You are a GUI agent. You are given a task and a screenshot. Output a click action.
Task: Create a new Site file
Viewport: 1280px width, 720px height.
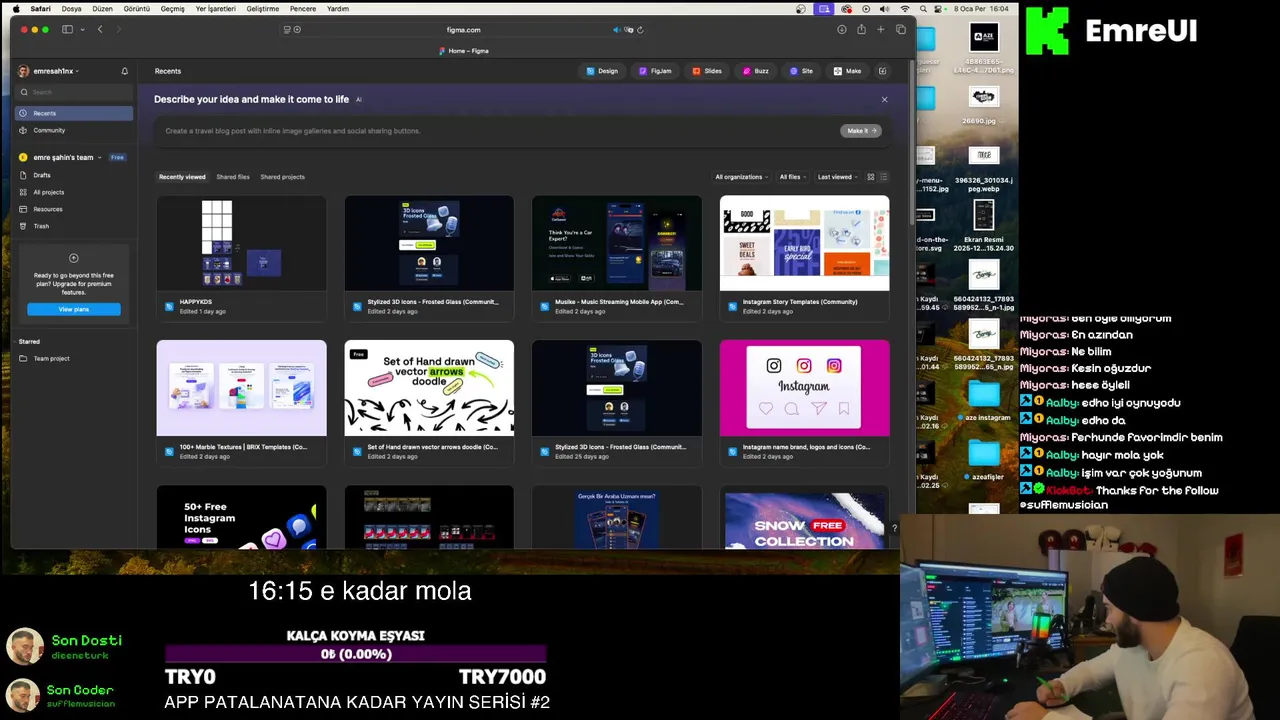pyautogui.click(x=801, y=71)
